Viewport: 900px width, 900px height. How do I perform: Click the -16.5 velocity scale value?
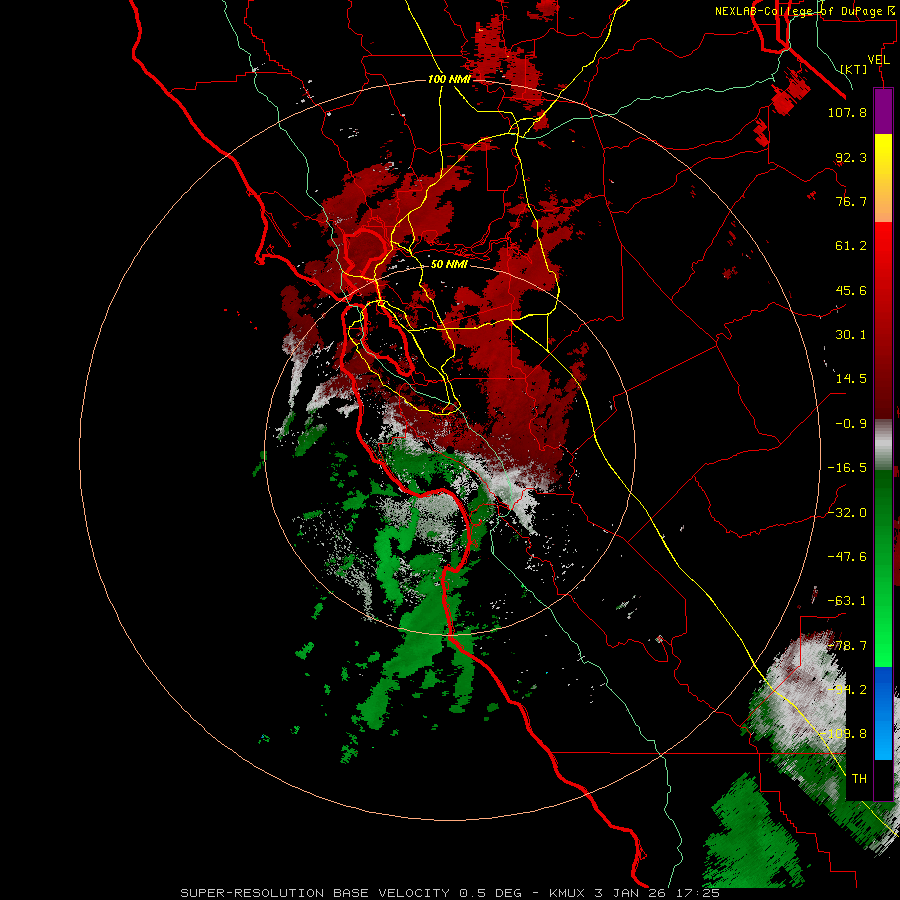pos(847,468)
